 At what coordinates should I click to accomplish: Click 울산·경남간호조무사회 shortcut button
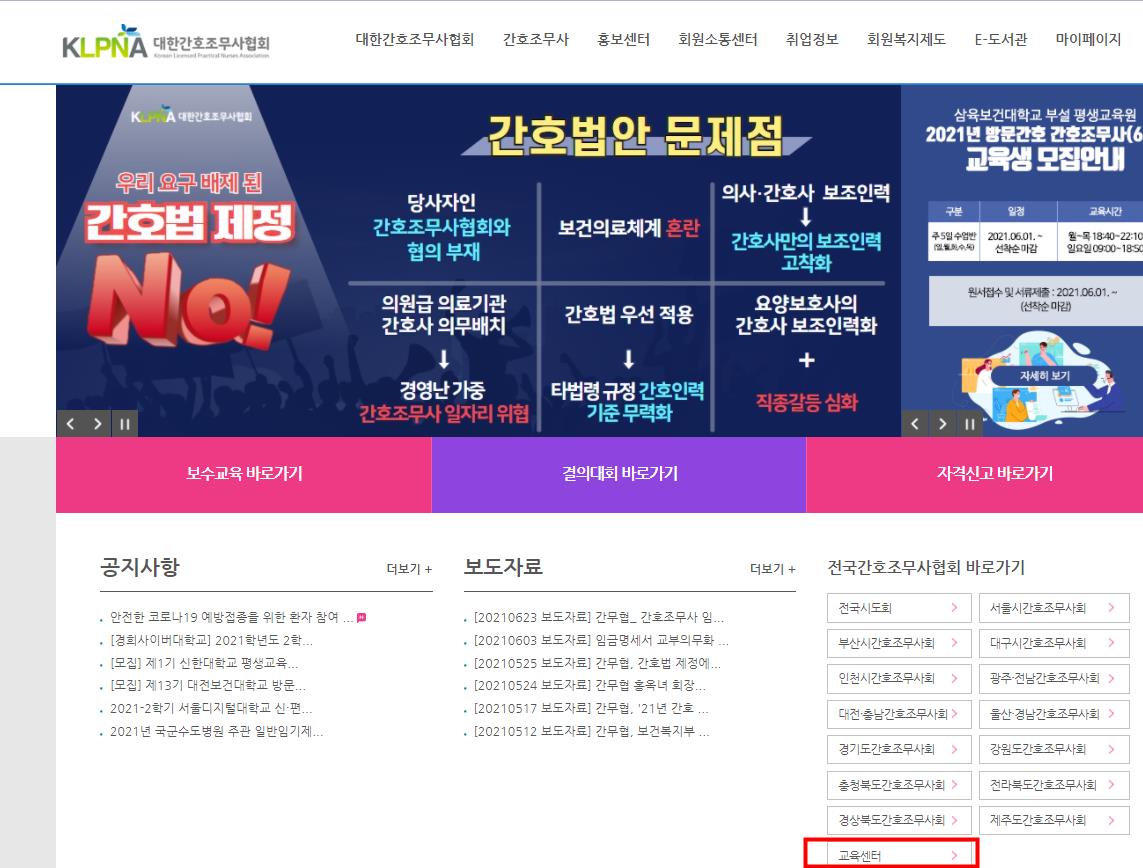pos(1054,714)
